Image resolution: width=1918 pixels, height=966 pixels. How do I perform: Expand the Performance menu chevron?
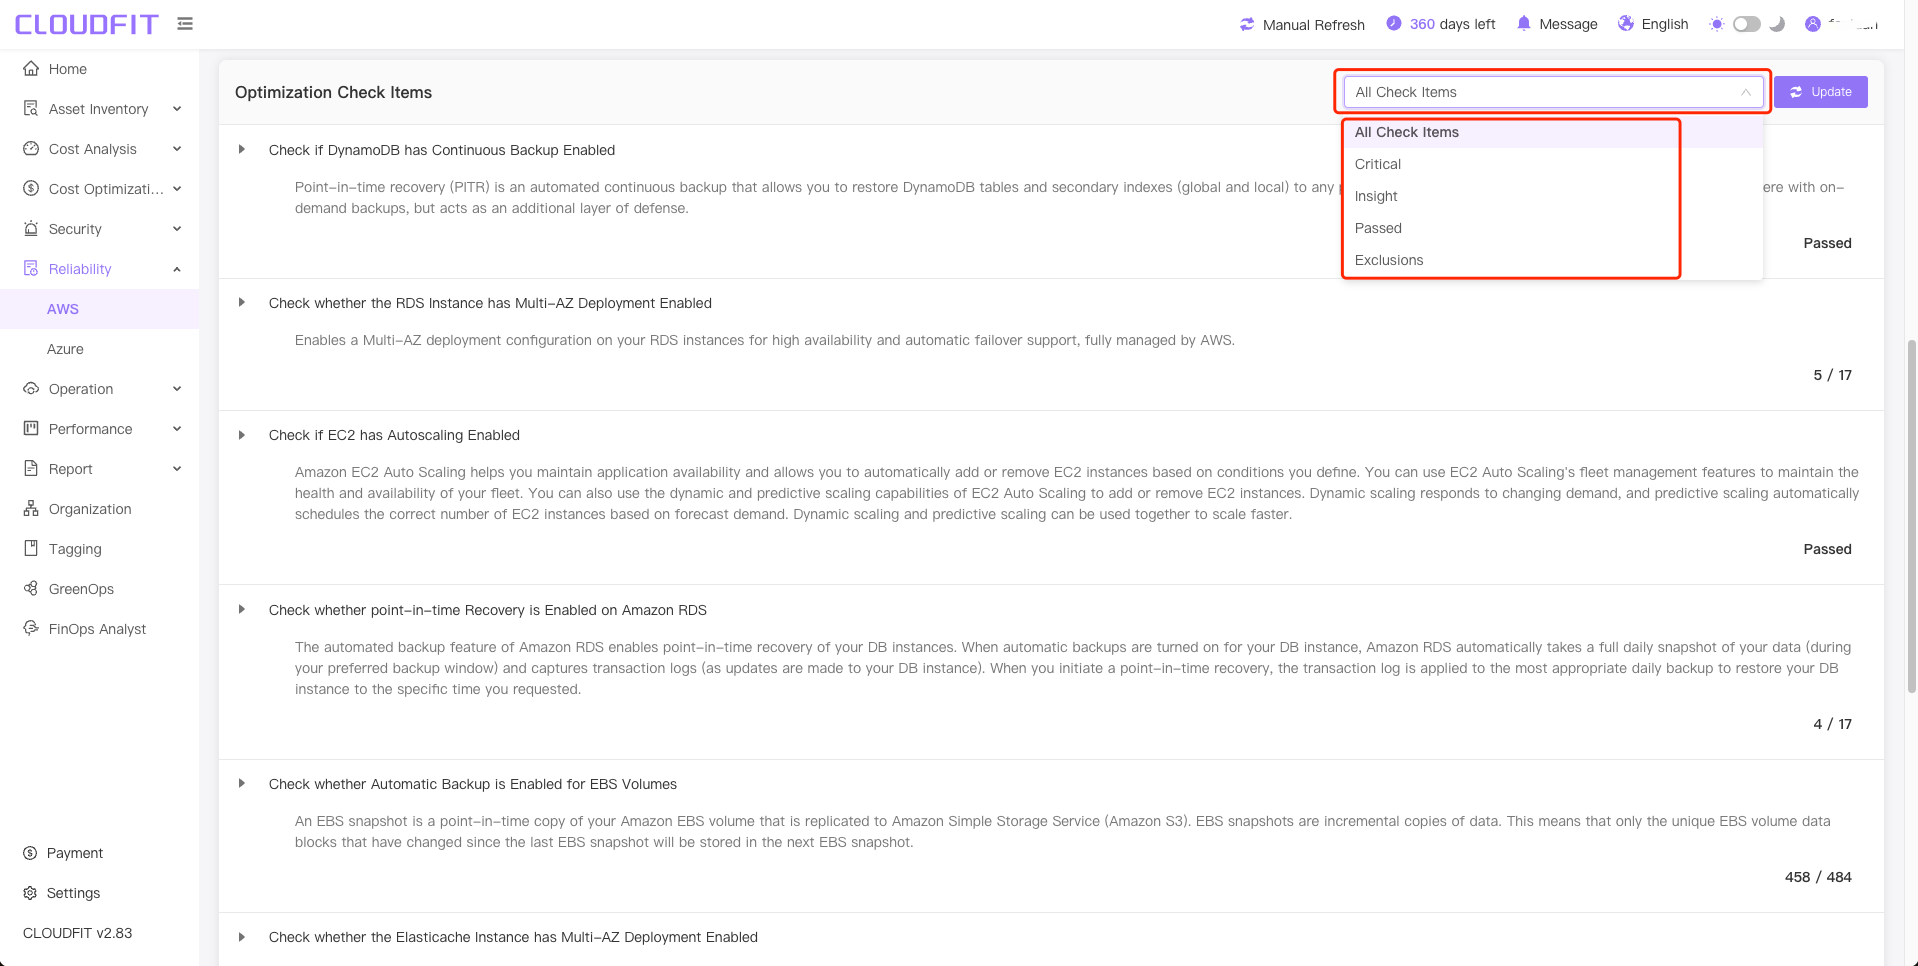[x=177, y=429]
